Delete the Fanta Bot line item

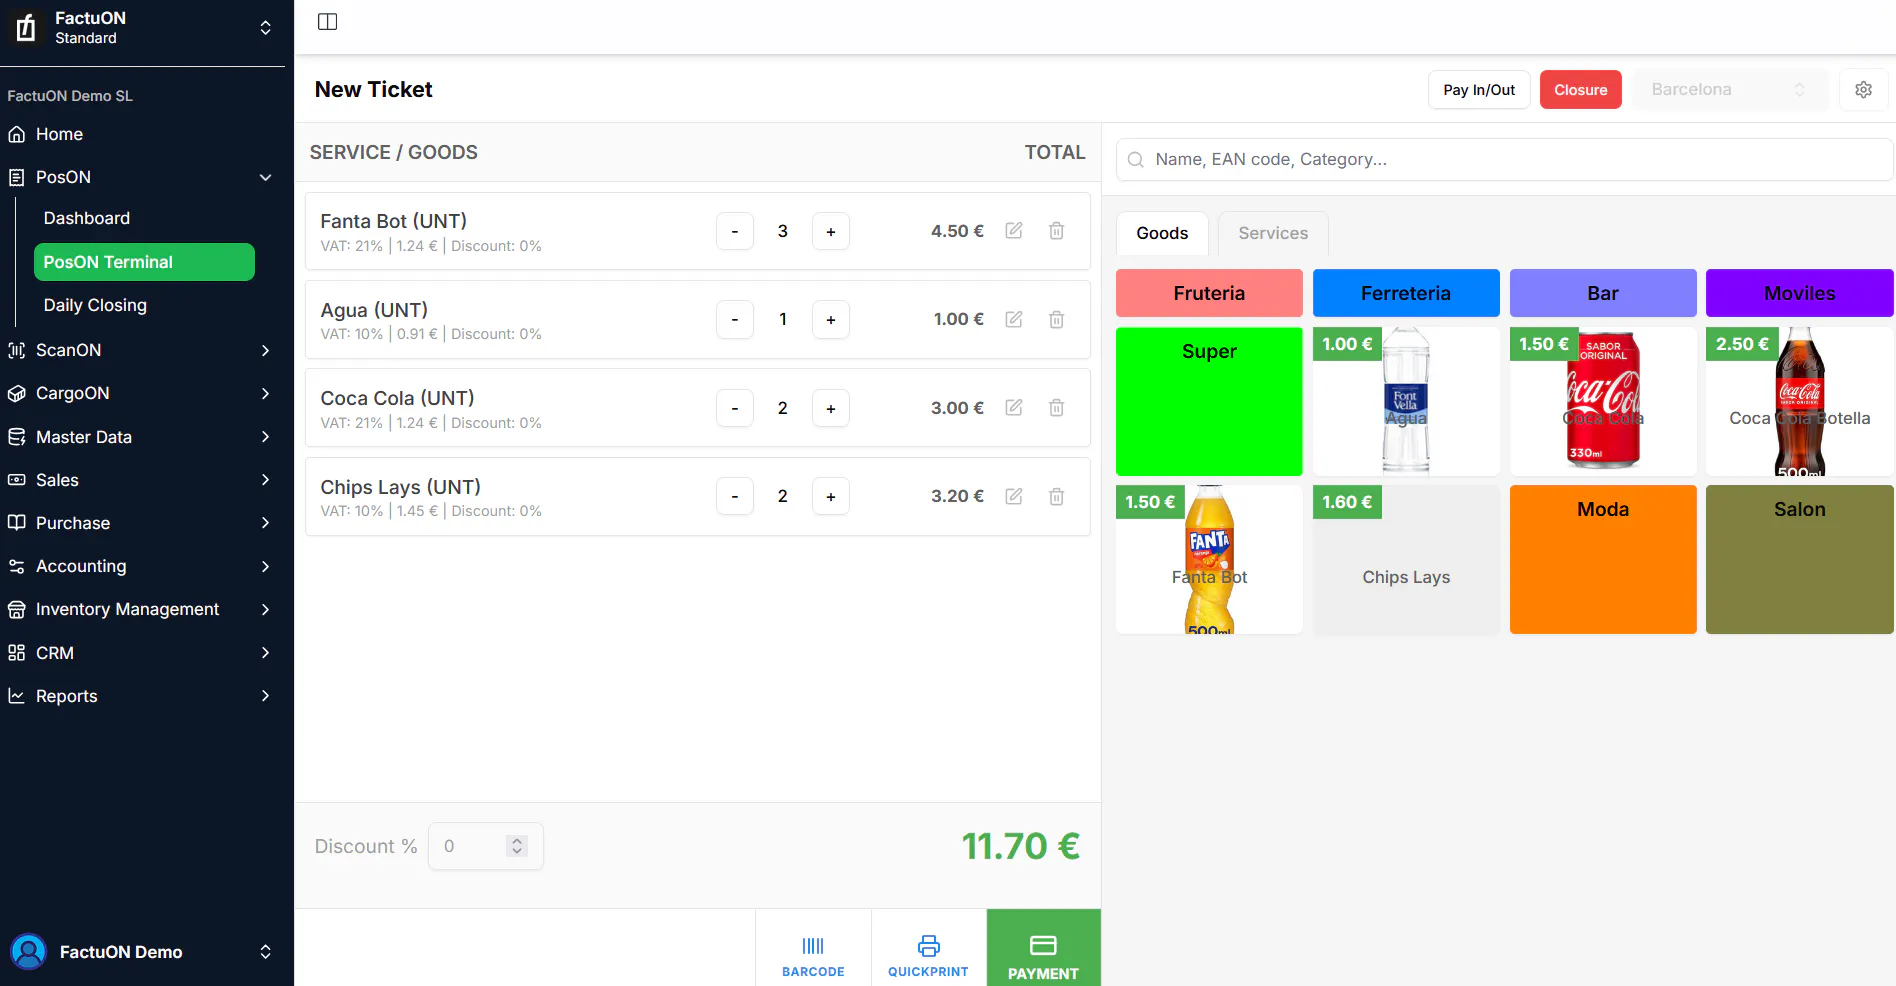(1056, 231)
